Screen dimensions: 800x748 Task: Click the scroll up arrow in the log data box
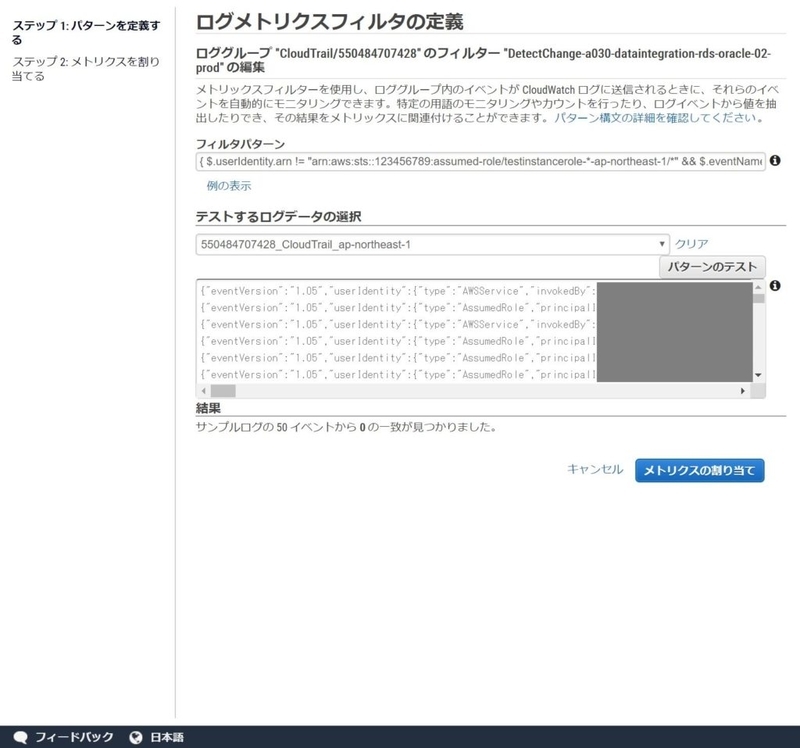coord(759,287)
